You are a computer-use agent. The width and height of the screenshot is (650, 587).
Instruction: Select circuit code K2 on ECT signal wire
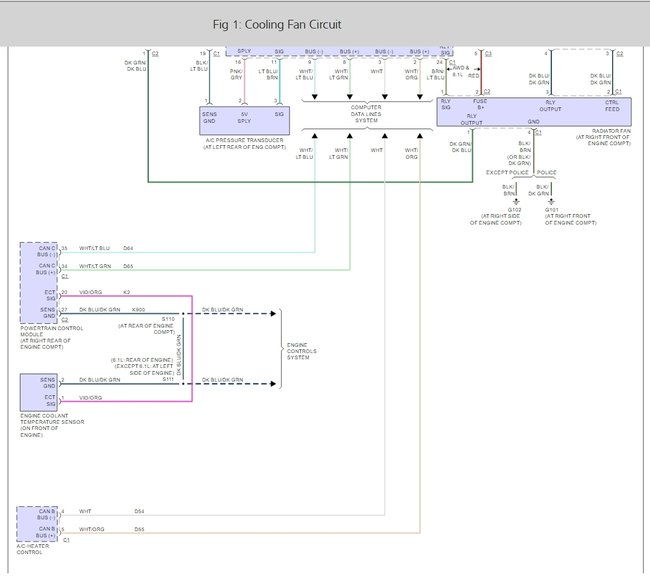pos(126,292)
